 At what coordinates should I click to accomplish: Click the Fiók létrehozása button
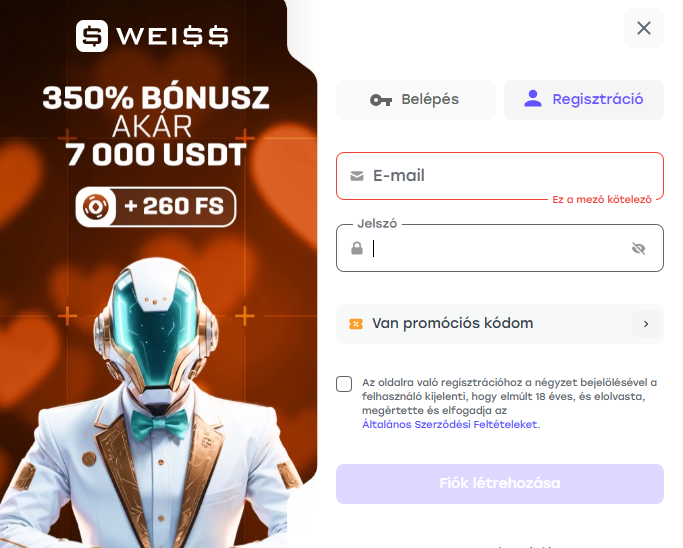click(x=500, y=484)
